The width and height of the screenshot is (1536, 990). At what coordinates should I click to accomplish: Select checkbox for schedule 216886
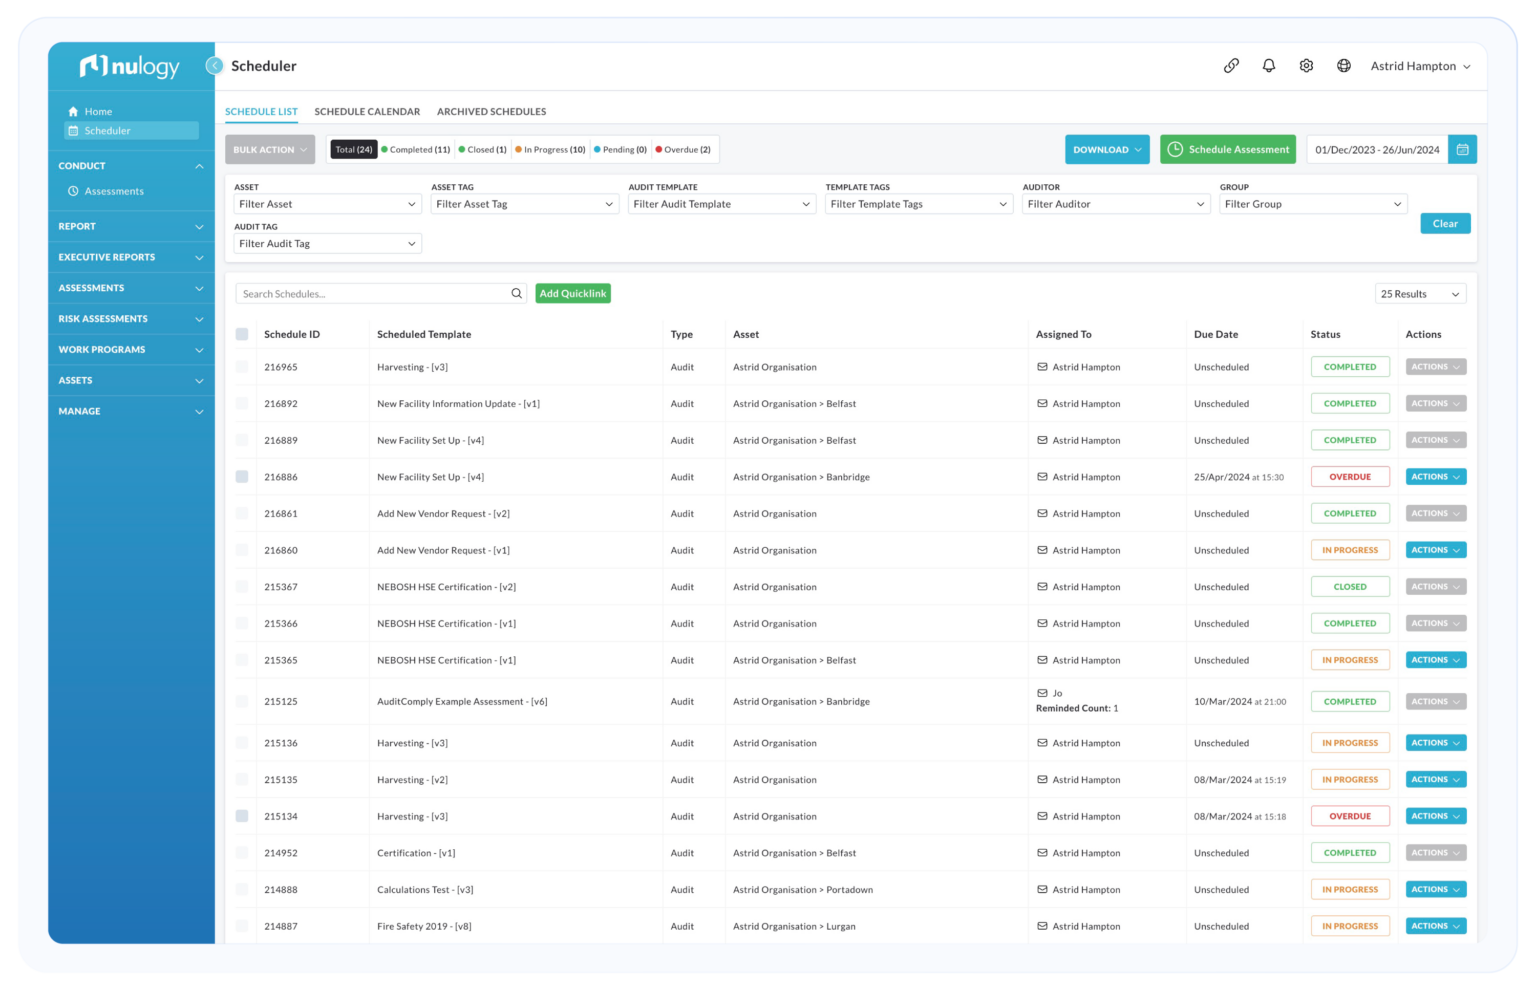click(x=242, y=477)
